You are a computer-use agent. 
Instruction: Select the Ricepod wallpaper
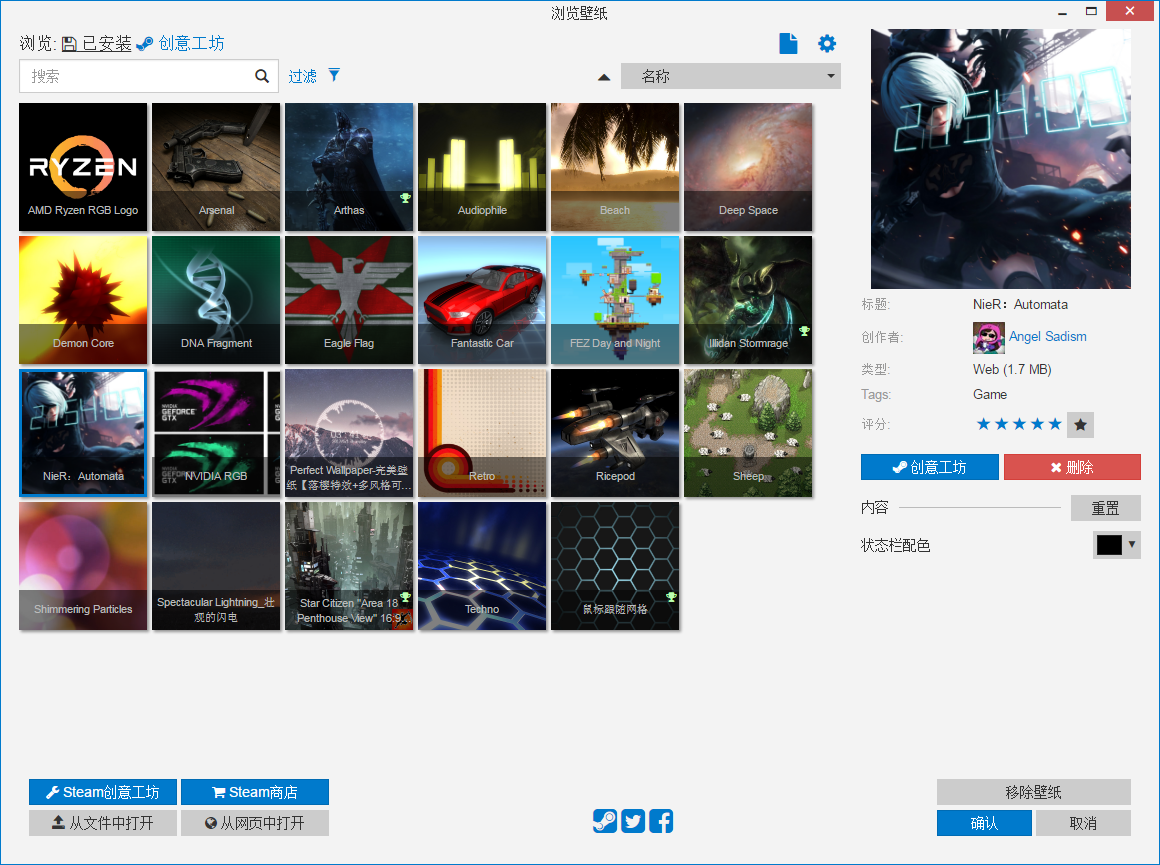pos(616,434)
